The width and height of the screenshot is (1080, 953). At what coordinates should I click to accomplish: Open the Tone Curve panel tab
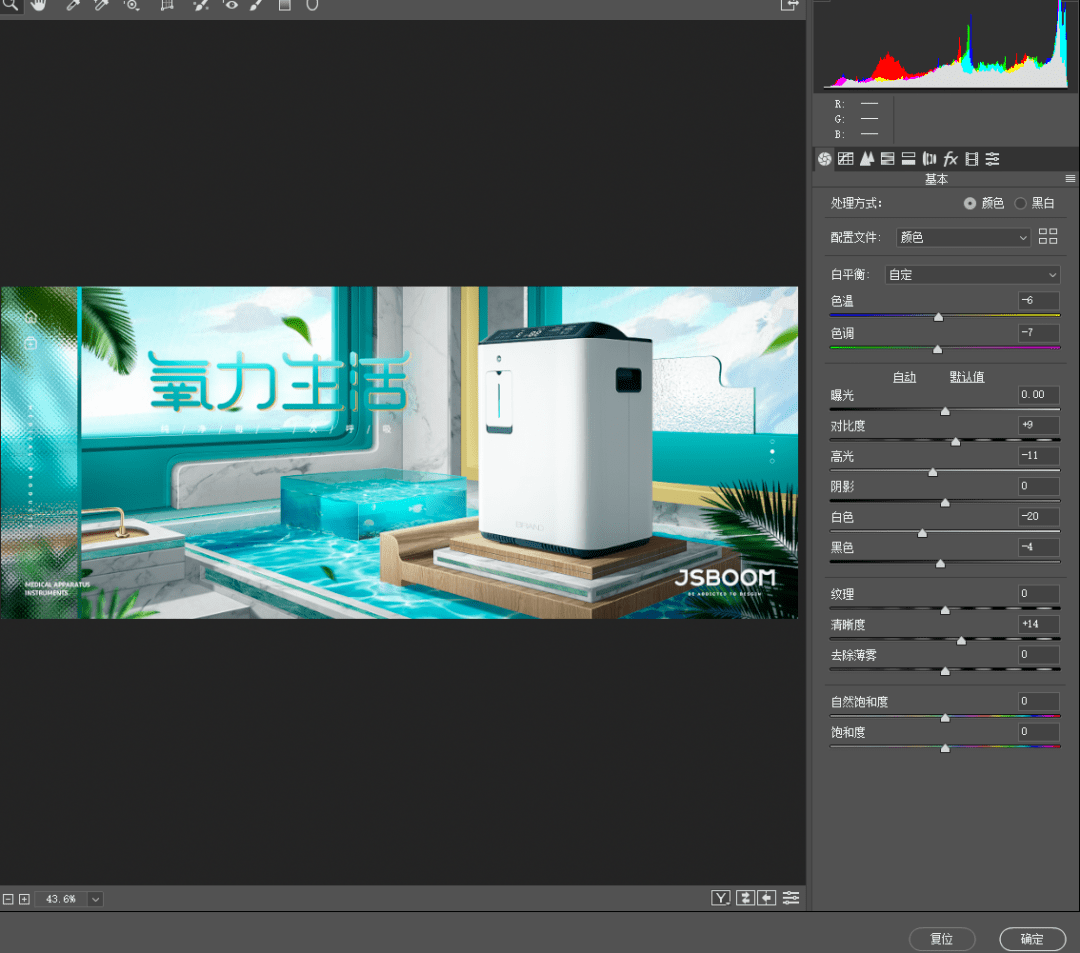845,159
